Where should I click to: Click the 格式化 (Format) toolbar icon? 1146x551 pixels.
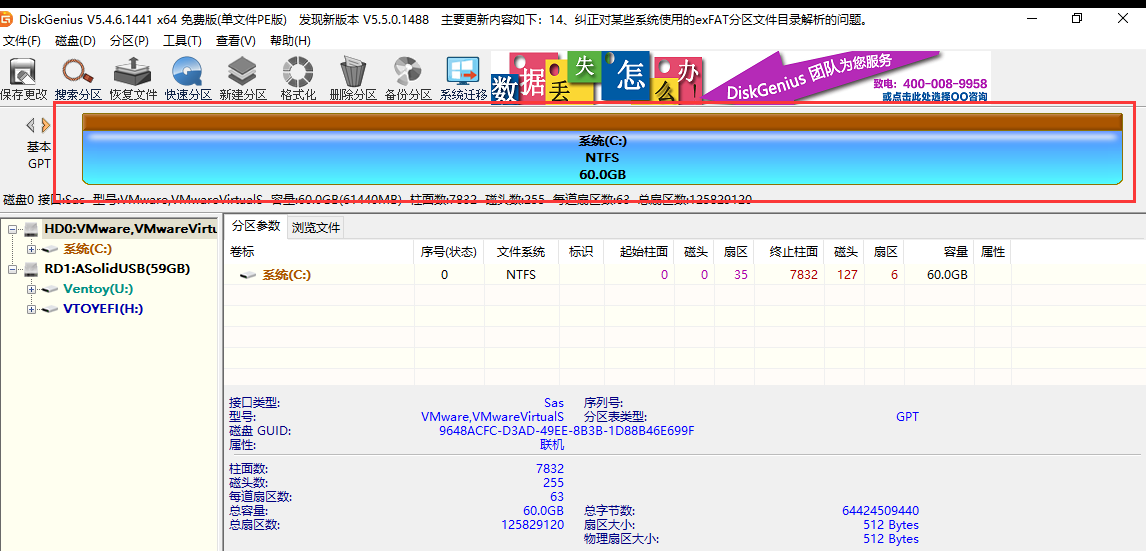(298, 78)
